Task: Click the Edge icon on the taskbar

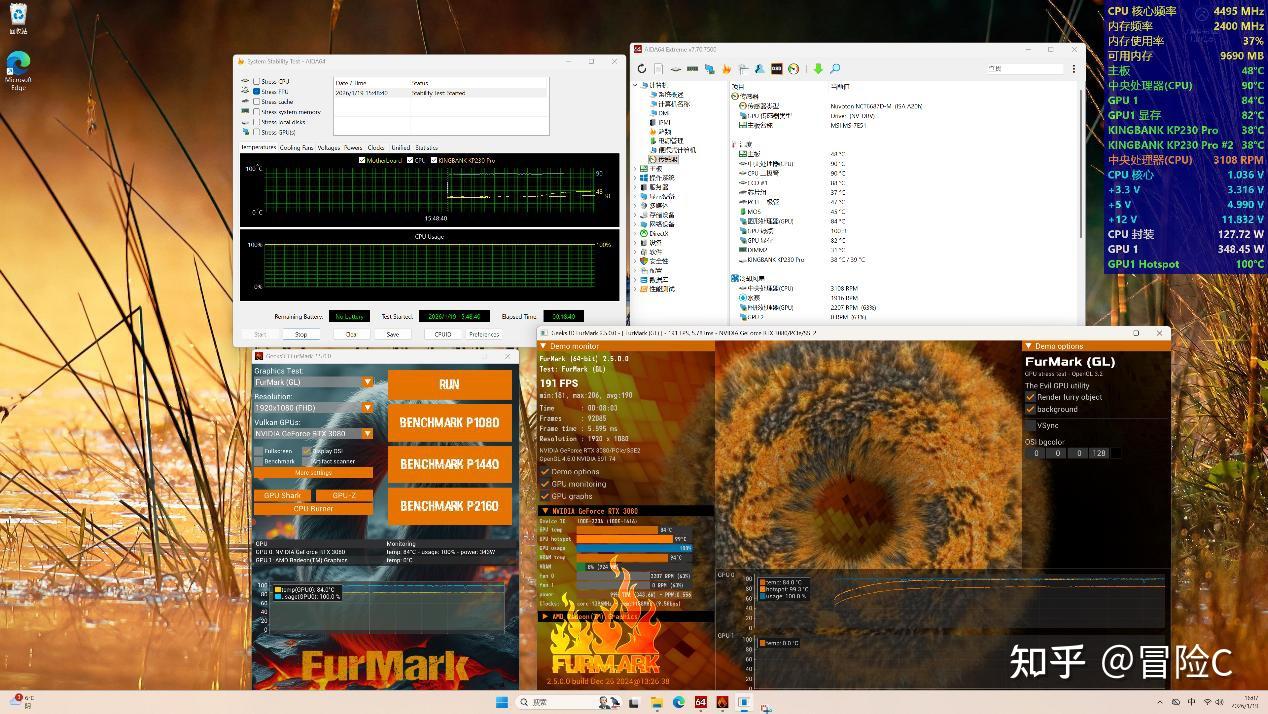Action: coord(679,702)
